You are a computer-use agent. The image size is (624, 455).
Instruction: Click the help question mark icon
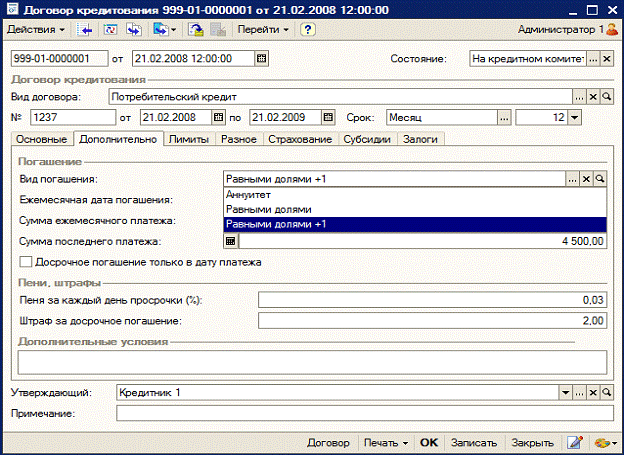pyautogui.click(x=308, y=29)
